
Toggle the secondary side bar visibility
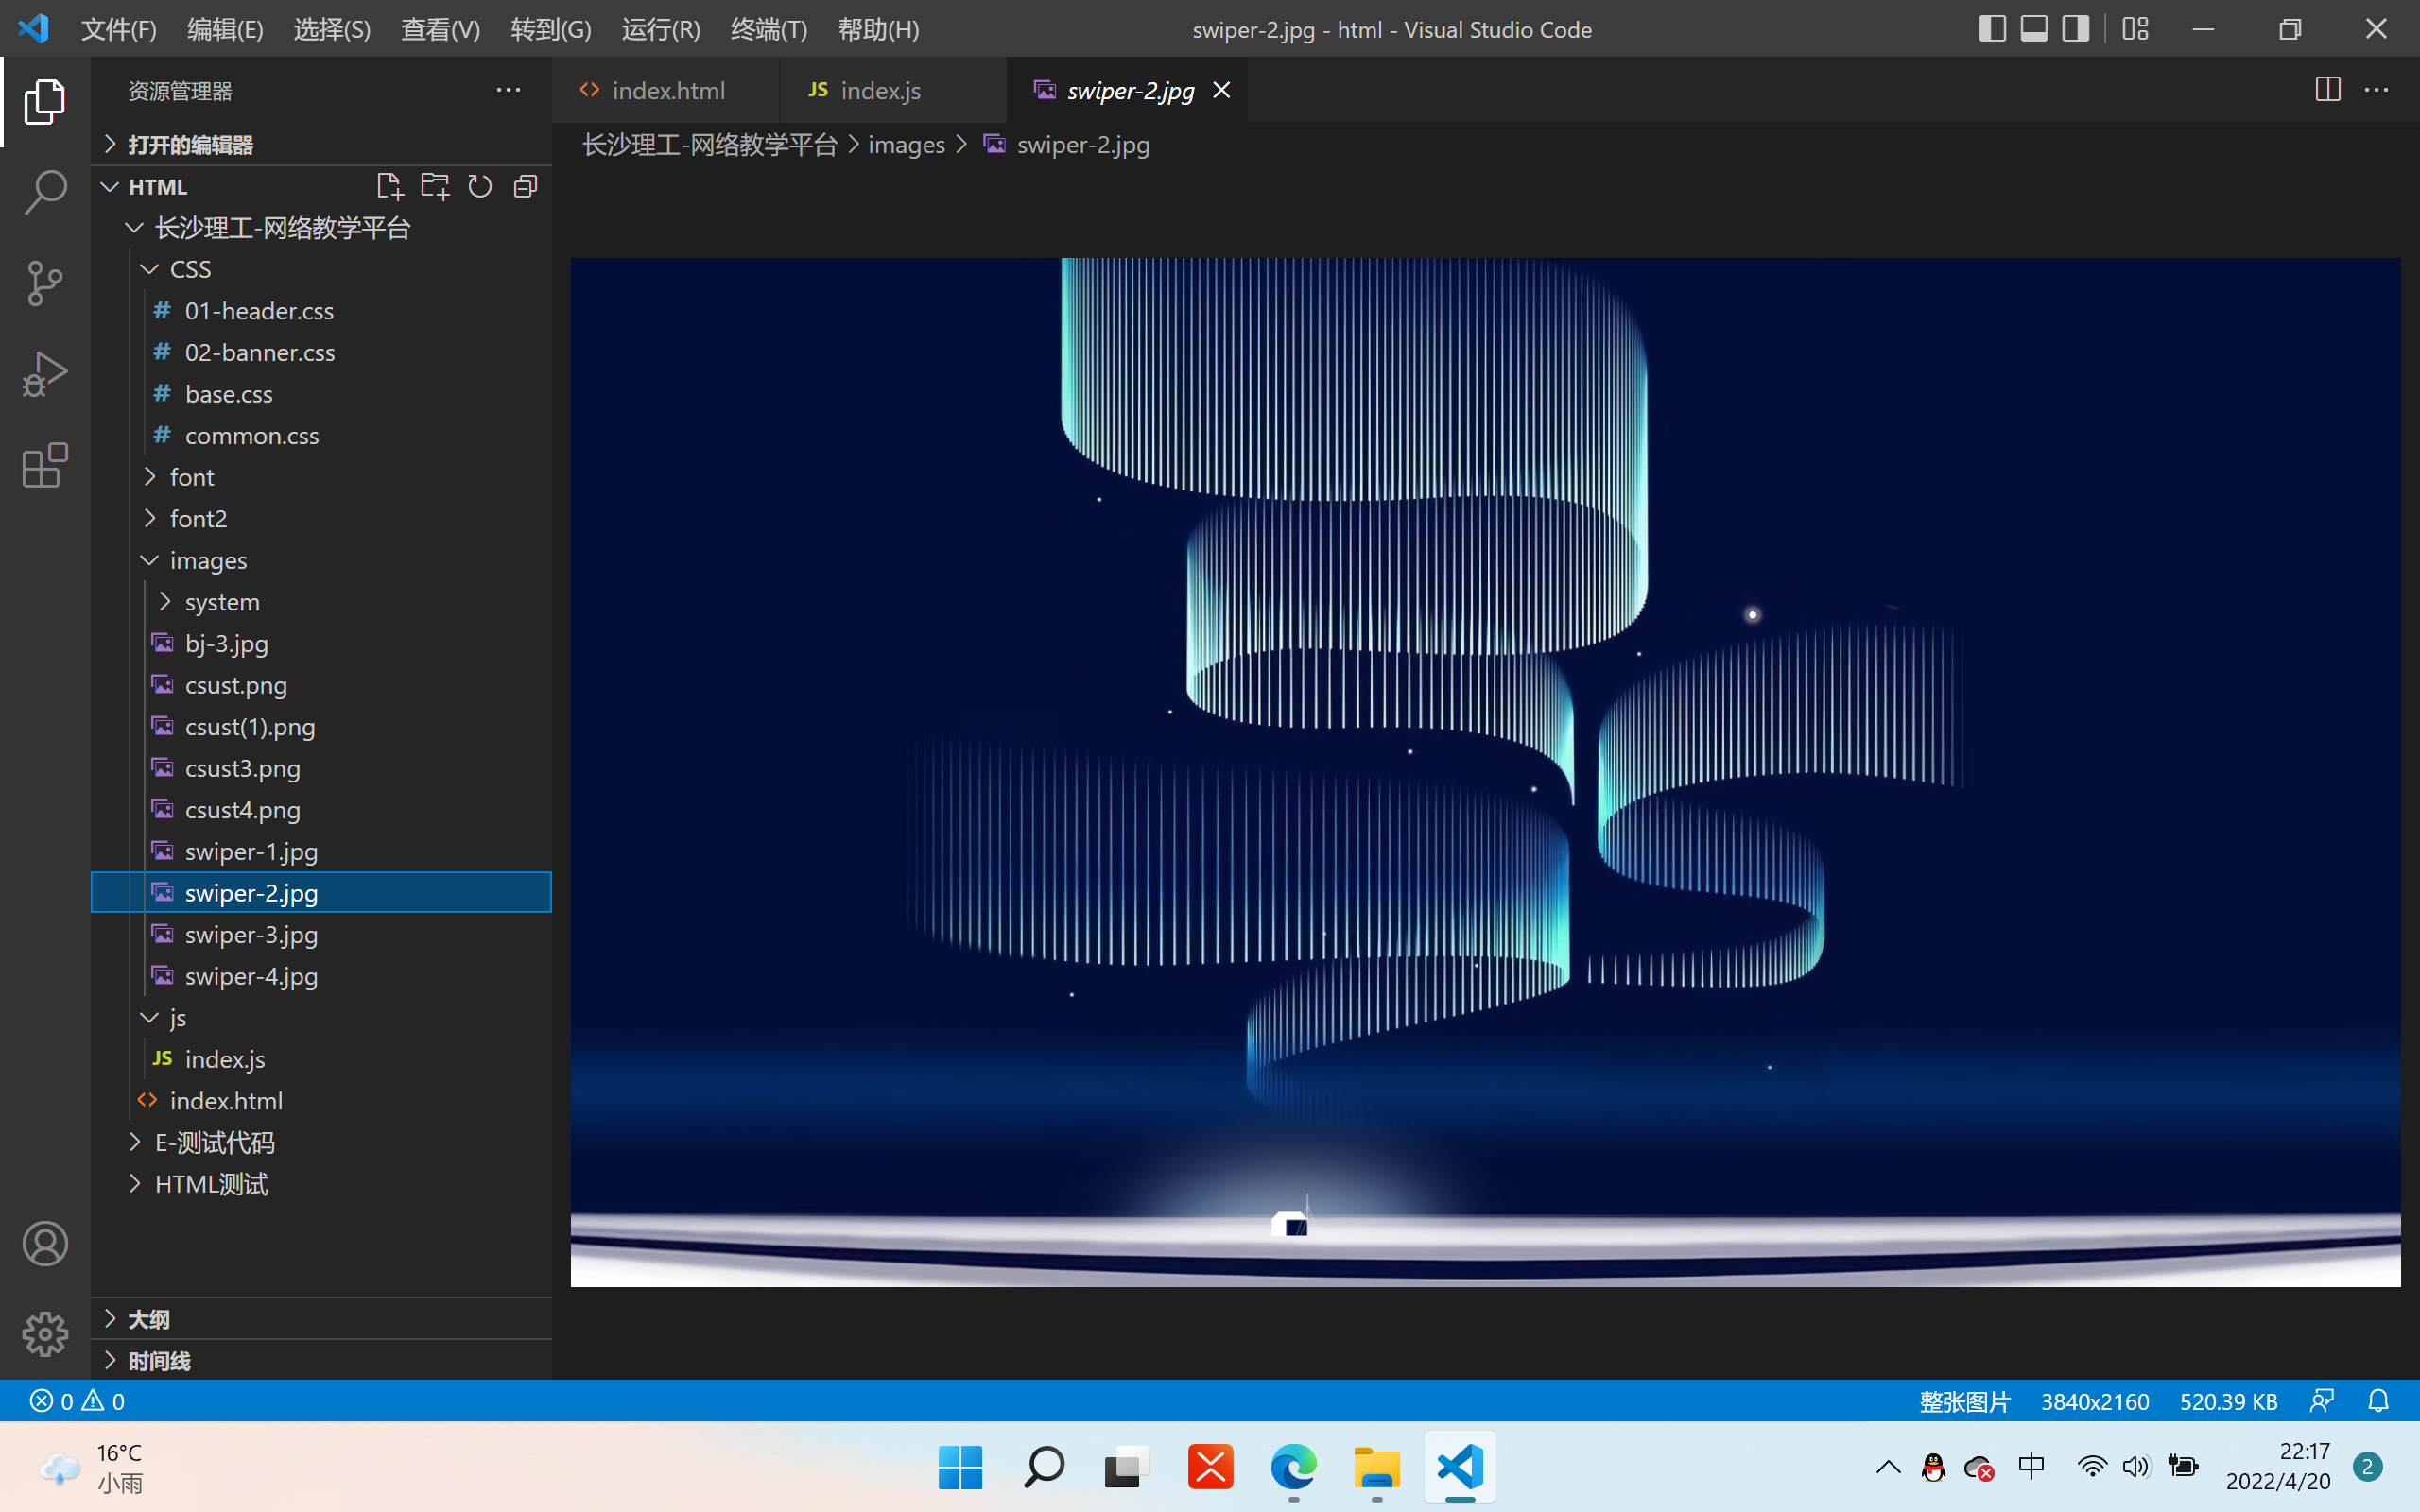(x=2076, y=29)
